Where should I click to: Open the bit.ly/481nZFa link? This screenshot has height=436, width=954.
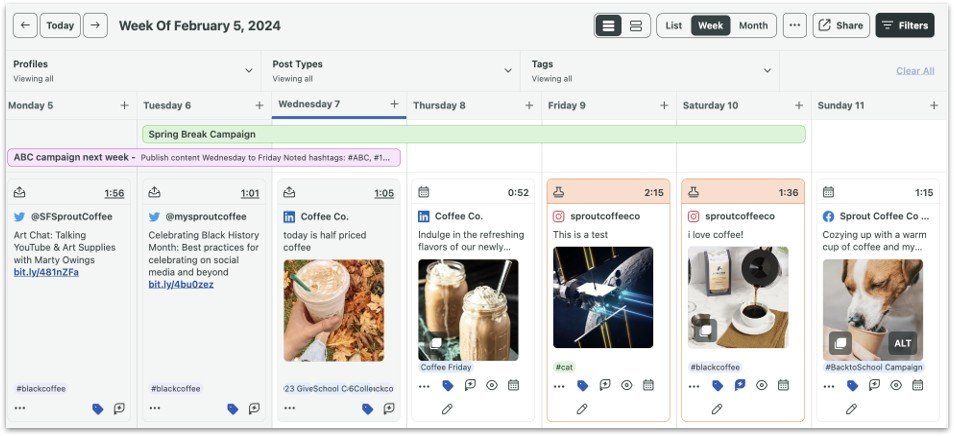(x=46, y=272)
